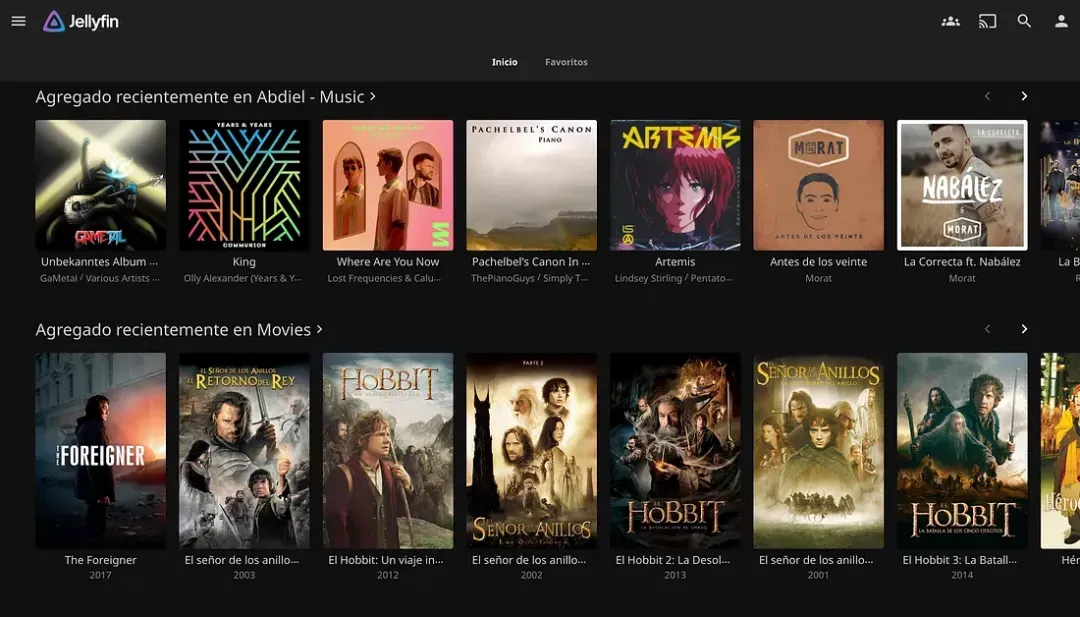1080x617 pixels.
Task: Open the SyncPlay group icon
Action: [x=951, y=21]
